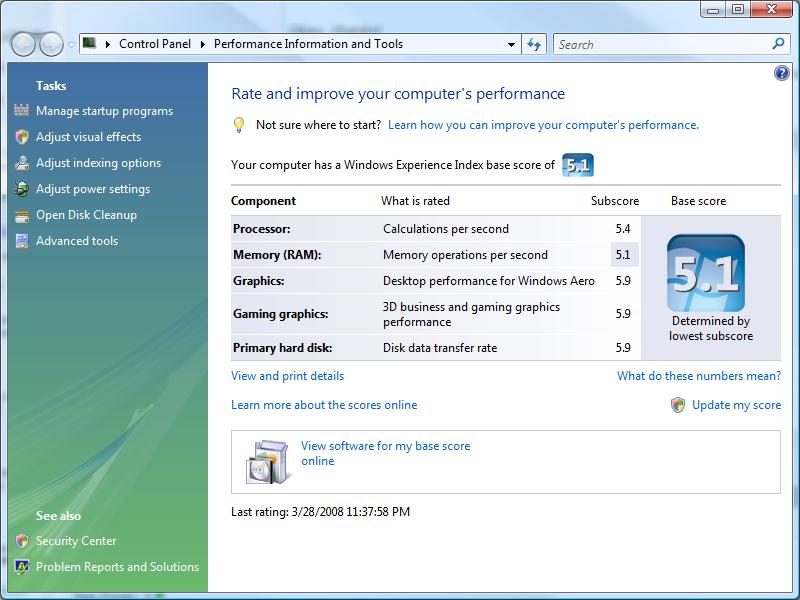Click the Adjust visual effects shield icon
This screenshot has width=800, height=600.
click(21, 137)
